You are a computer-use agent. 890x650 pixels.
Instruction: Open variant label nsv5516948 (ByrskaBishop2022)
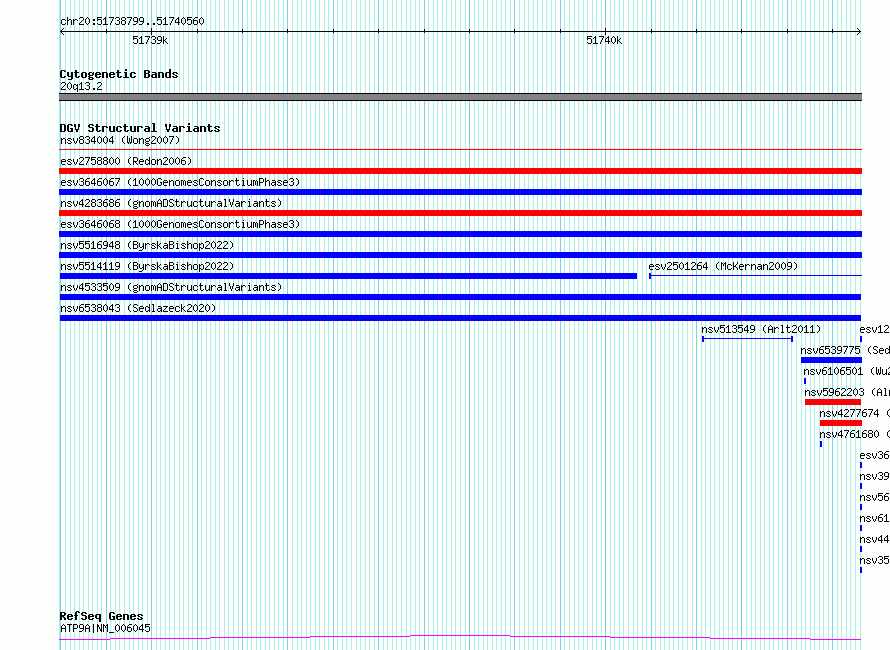147,245
